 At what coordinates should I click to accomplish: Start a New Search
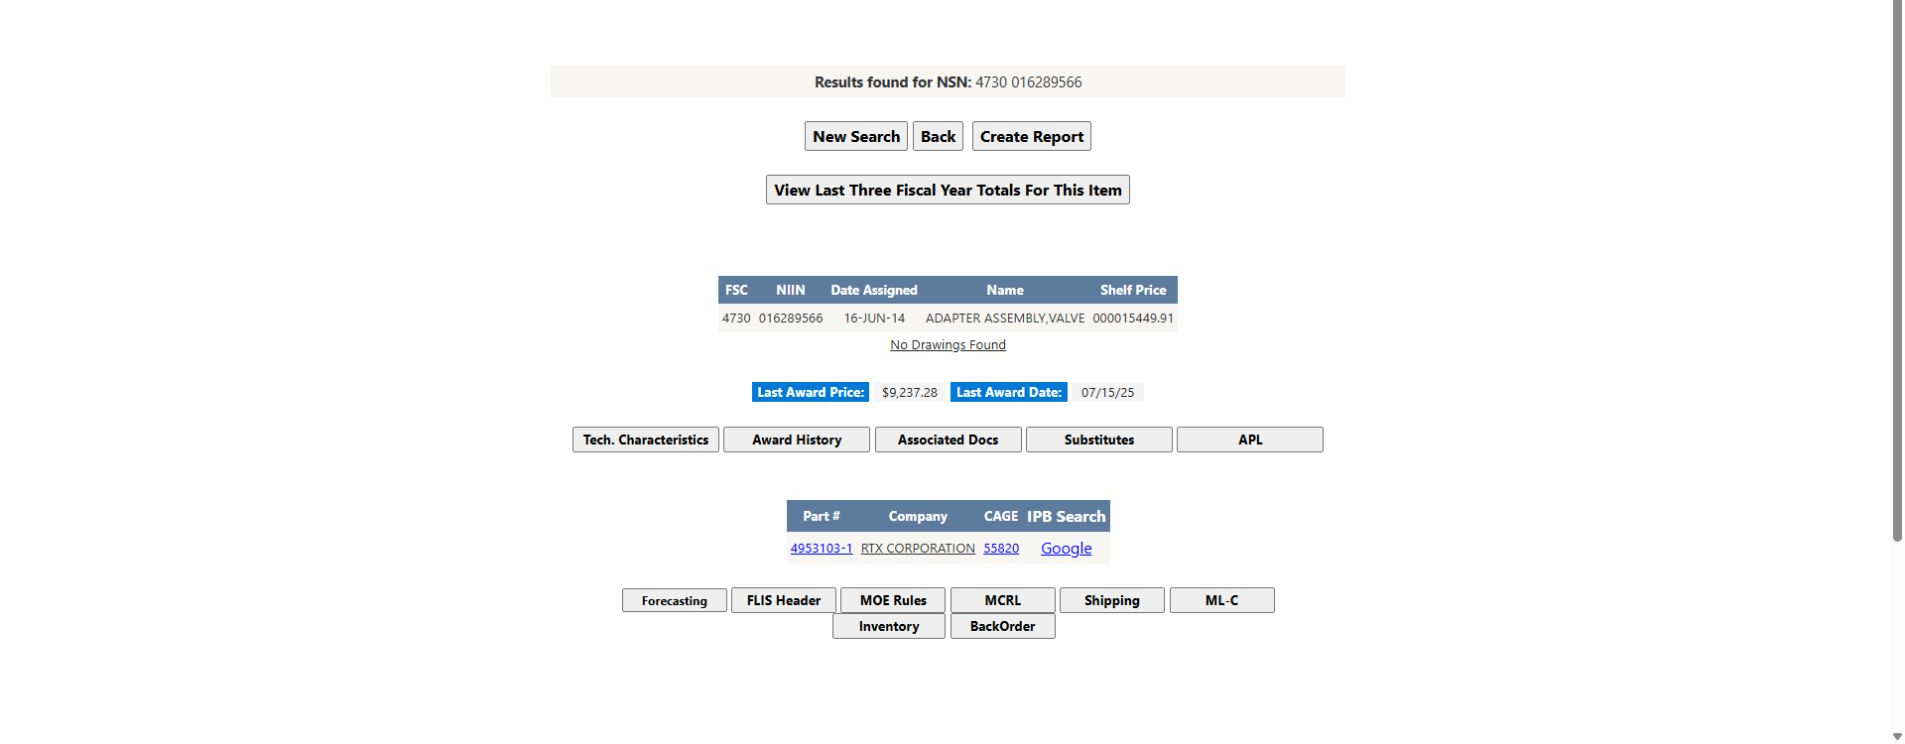(856, 137)
